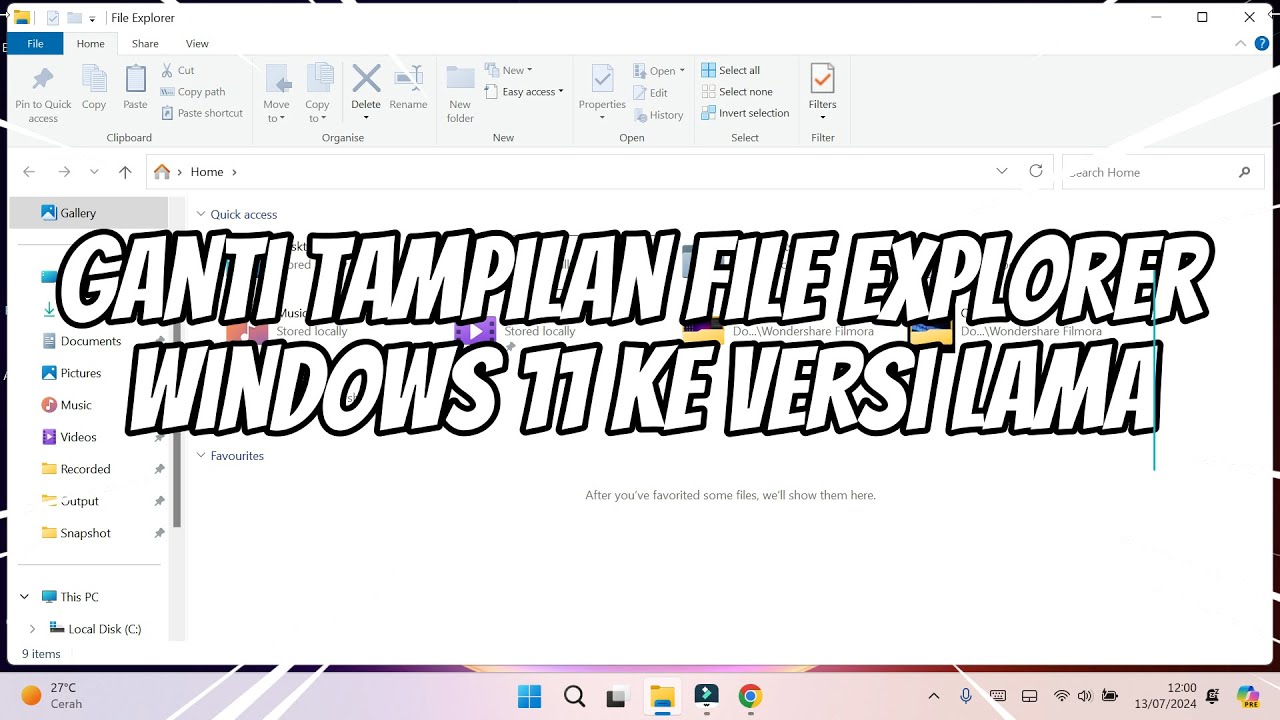Click Invert selection

click(746, 113)
